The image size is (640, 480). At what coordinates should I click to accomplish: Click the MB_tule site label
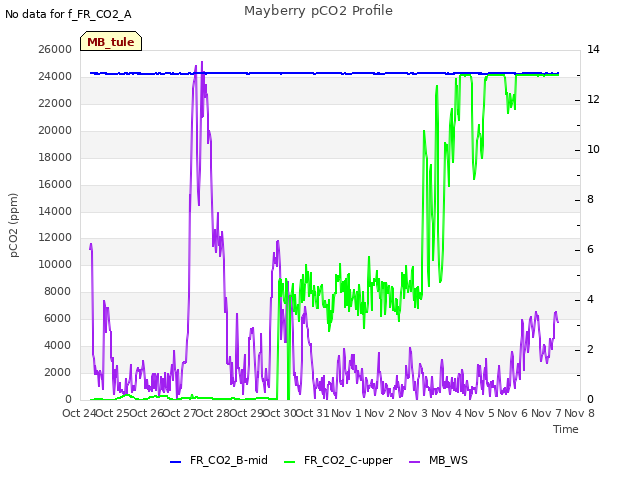(x=111, y=42)
